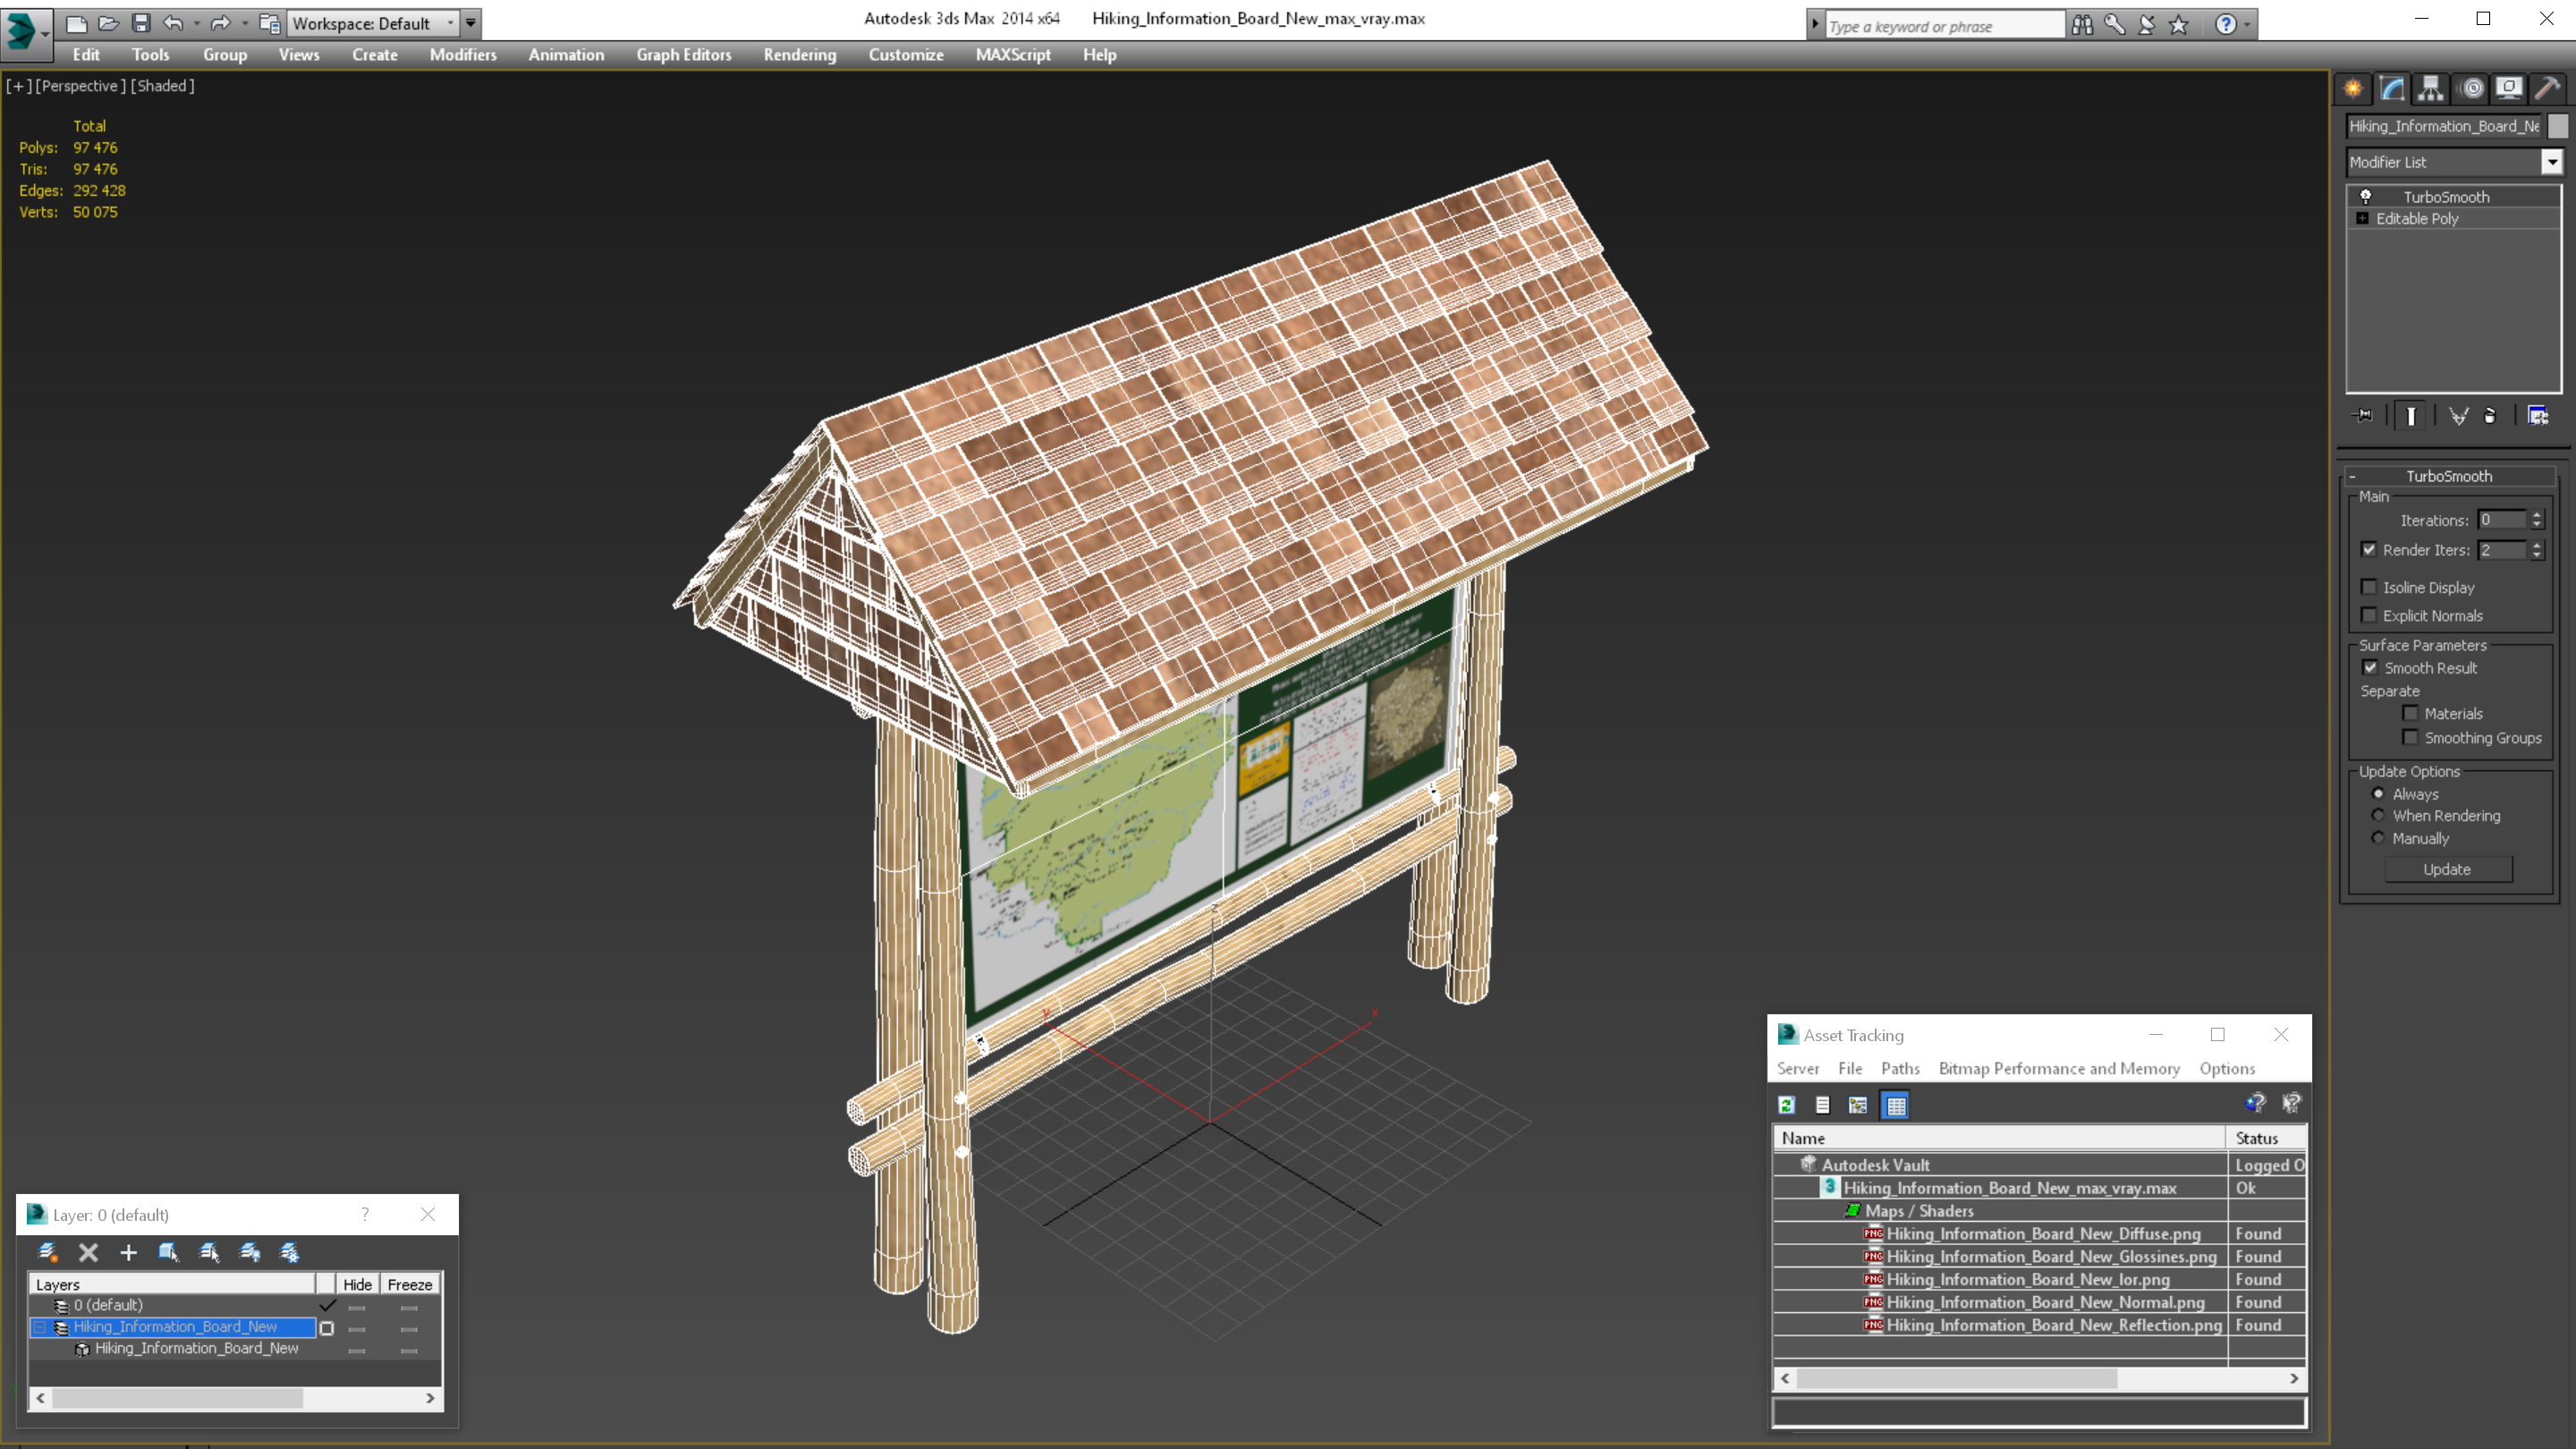This screenshot has width=2576, height=1449.
Task: Open the Modify command panel tab
Action: [2392, 88]
